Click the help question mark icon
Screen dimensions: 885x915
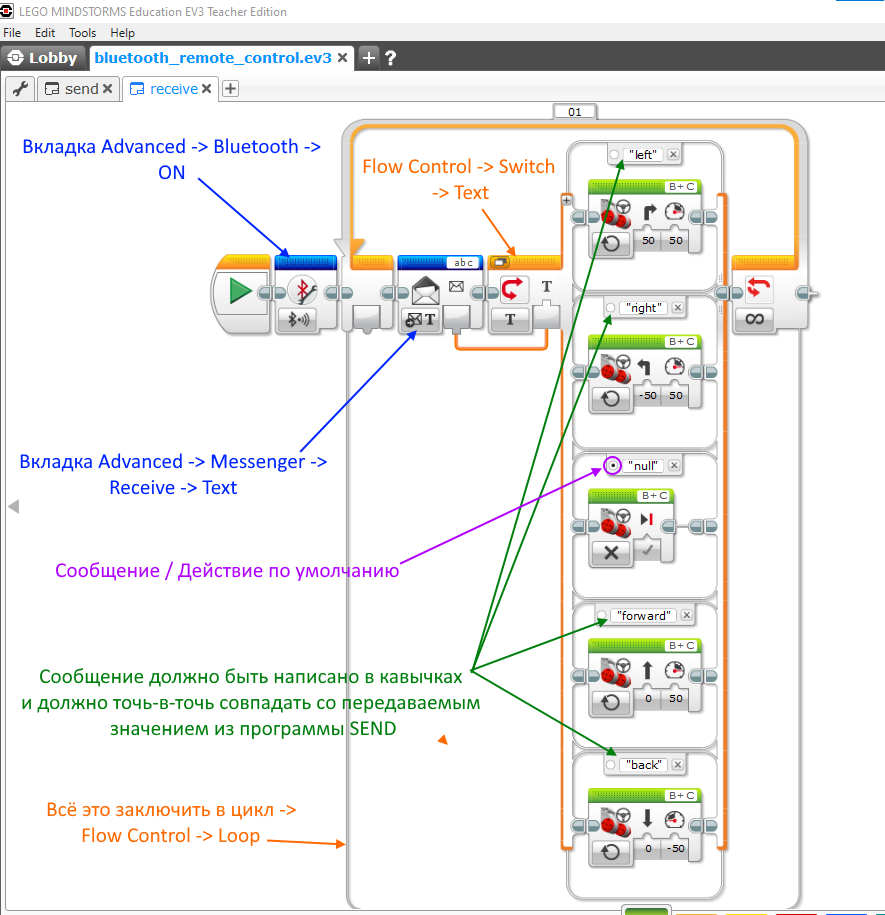coord(390,58)
